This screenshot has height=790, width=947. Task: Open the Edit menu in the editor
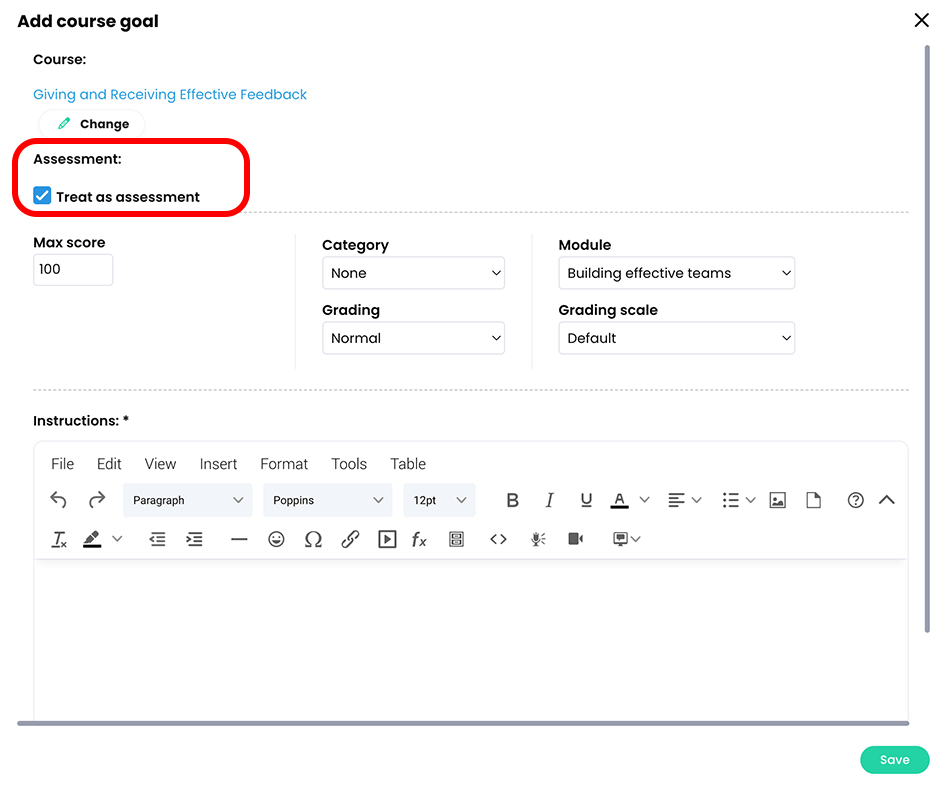click(x=109, y=464)
